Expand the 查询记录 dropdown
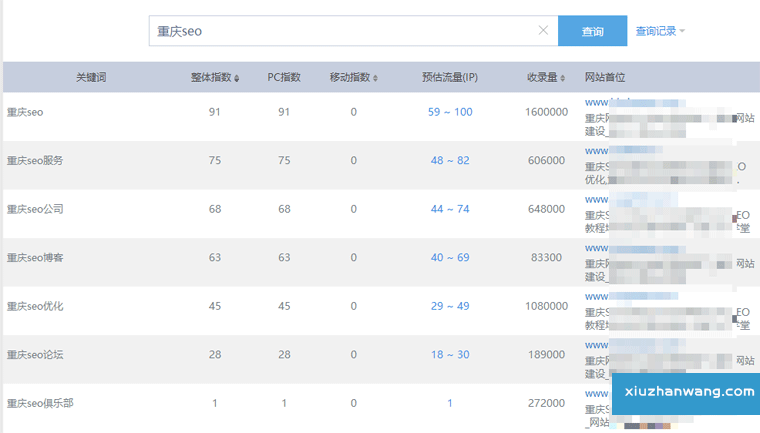The height and width of the screenshot is (433, 760). click(x=660, y=31)
